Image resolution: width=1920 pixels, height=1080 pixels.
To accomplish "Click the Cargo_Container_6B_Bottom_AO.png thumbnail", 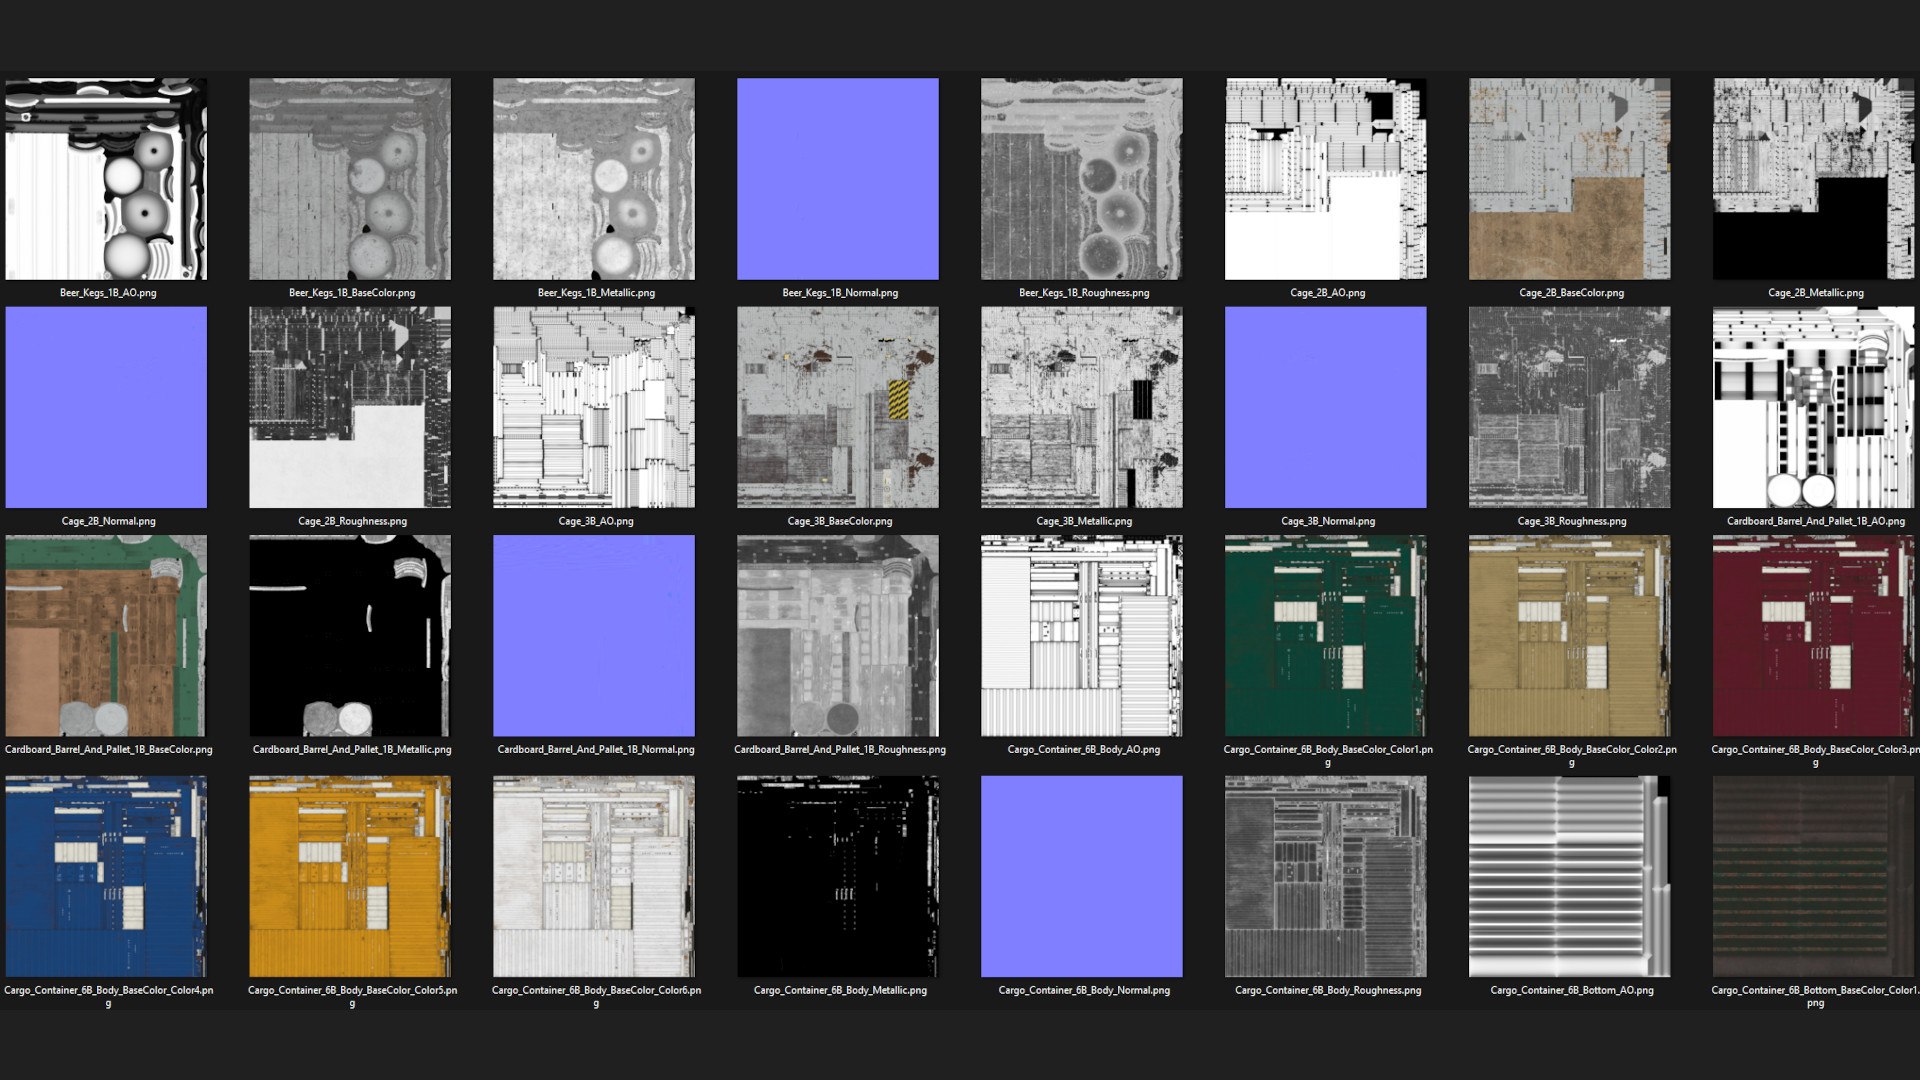I will tap(1570, 877).
